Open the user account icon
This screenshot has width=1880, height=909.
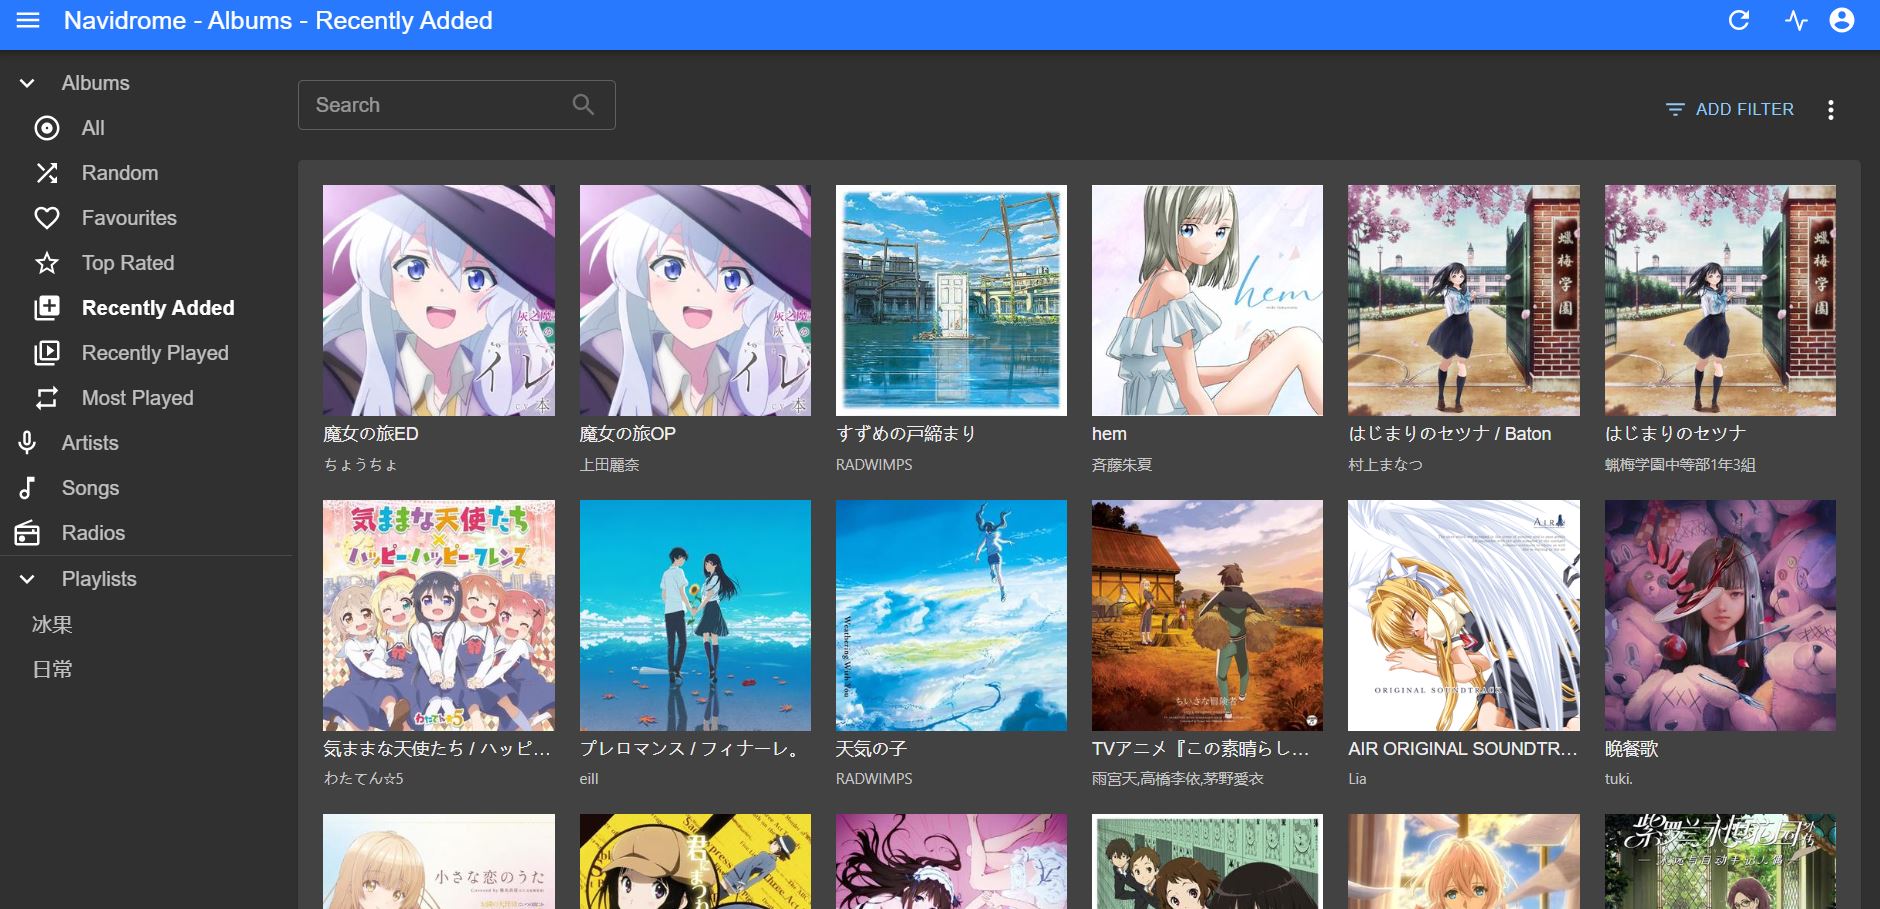pyautogui.click(x=1842, y=21)
